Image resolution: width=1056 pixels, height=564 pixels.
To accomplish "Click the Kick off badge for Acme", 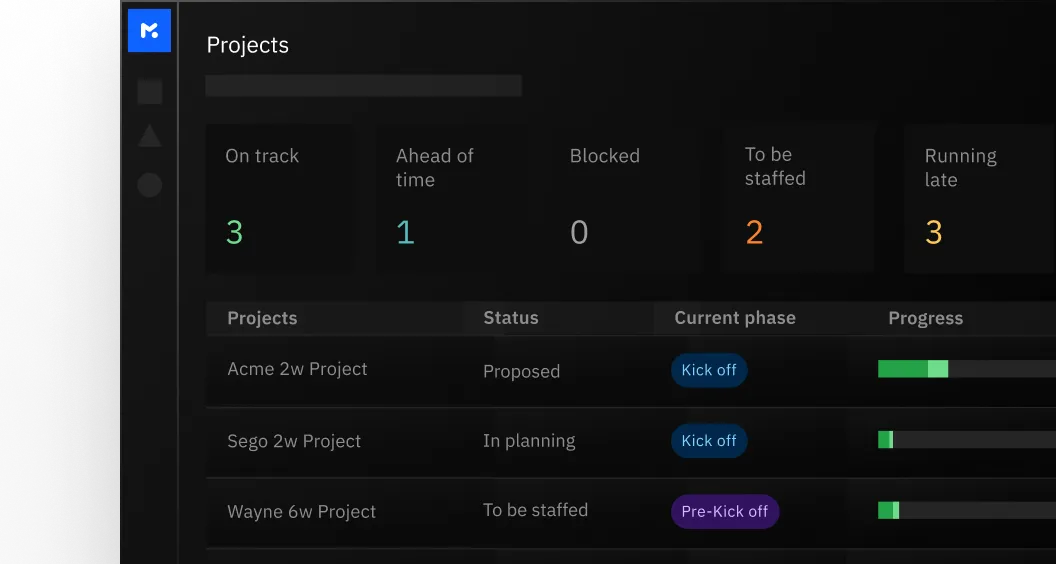I will [709, 370].
